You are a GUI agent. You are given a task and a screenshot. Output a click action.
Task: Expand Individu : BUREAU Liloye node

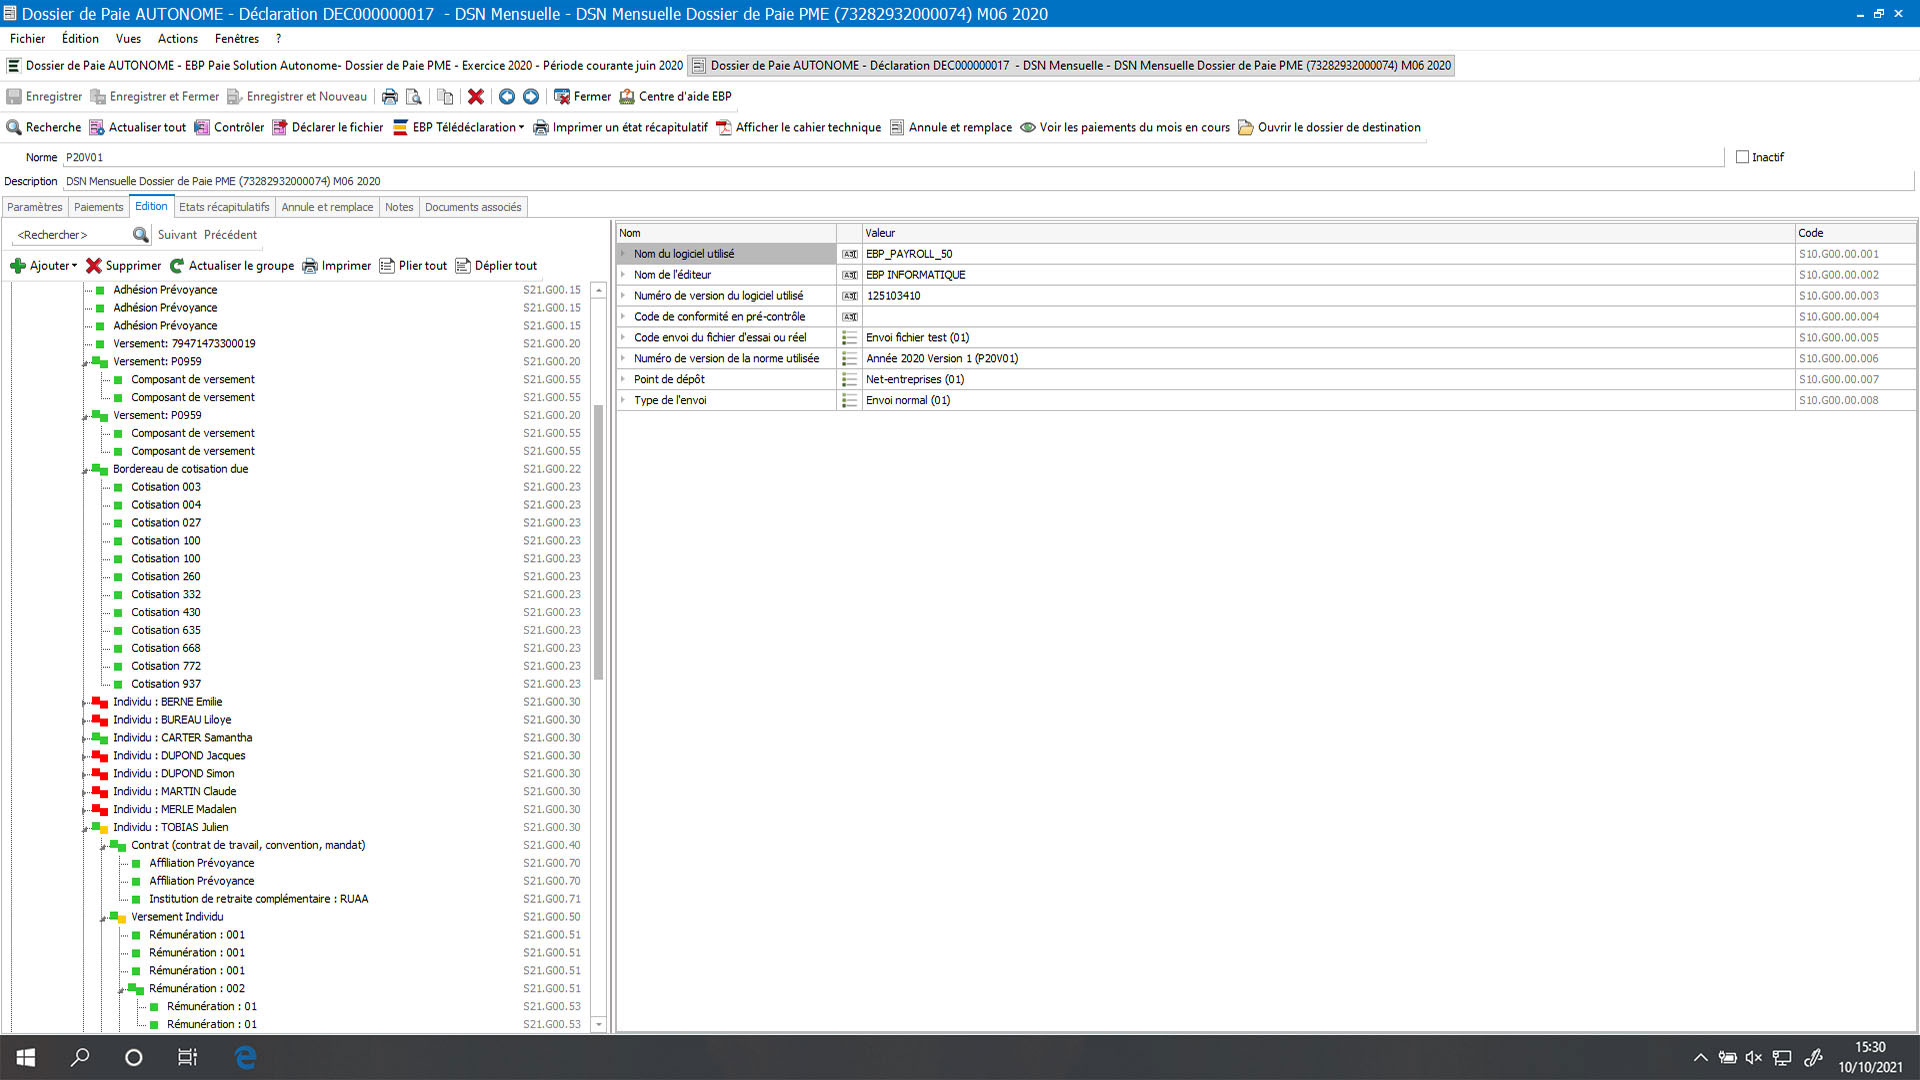click(85, 721)
